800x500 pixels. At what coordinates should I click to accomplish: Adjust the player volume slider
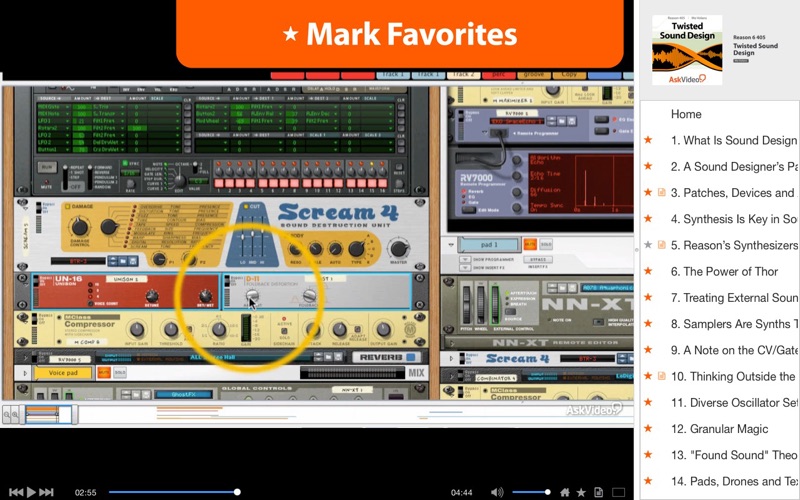tap(531, 492)
